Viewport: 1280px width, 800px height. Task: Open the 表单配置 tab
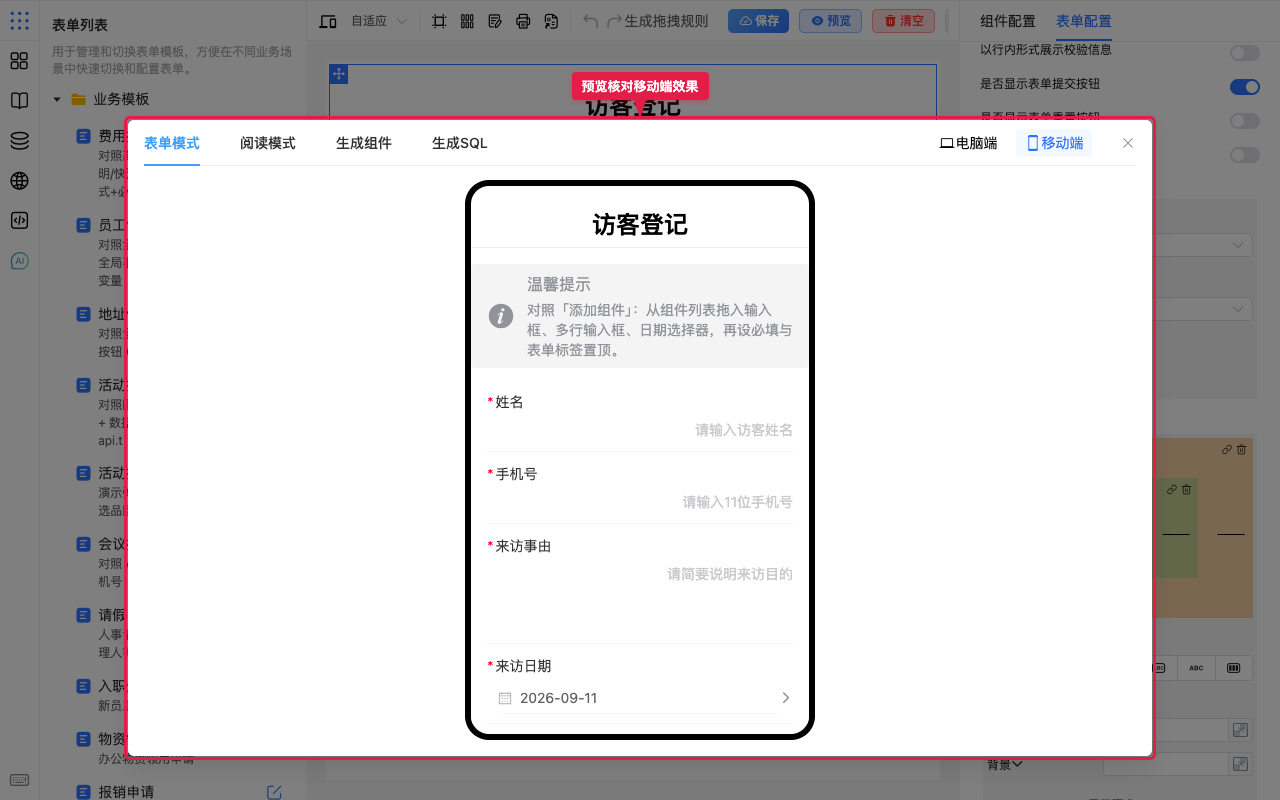point(1084,21)
